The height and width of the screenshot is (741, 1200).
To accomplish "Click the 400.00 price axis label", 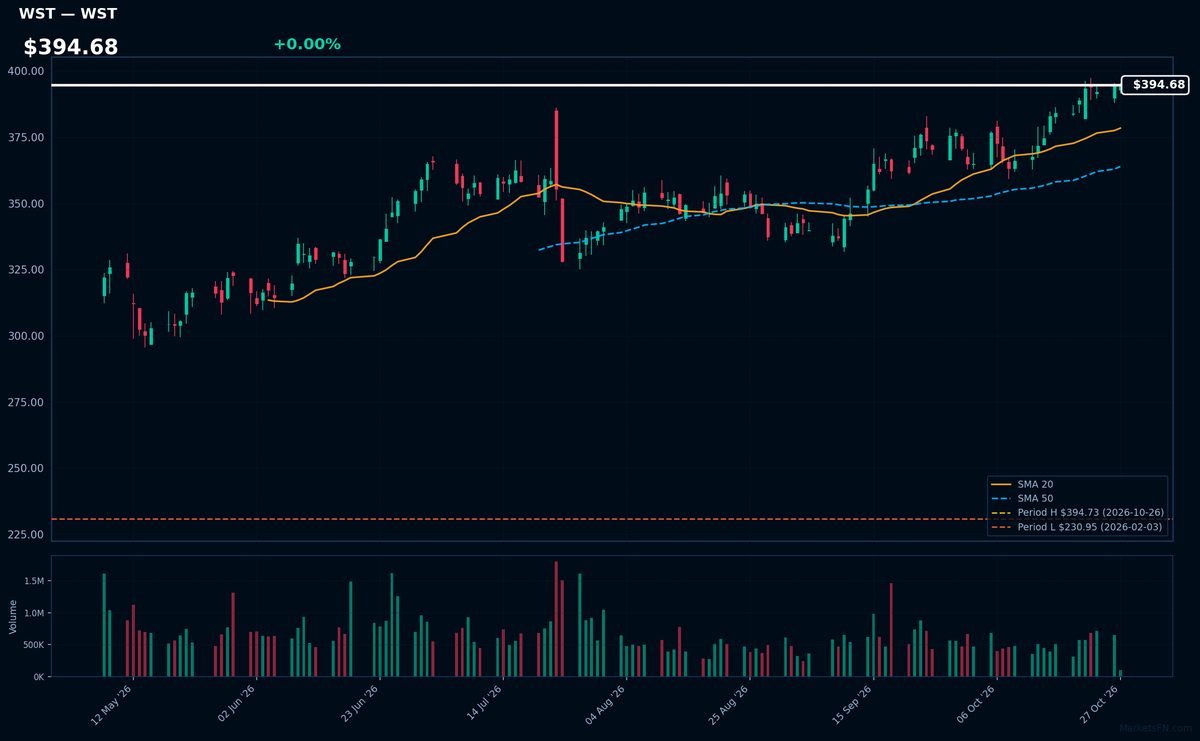I will [x=25, y=71].
